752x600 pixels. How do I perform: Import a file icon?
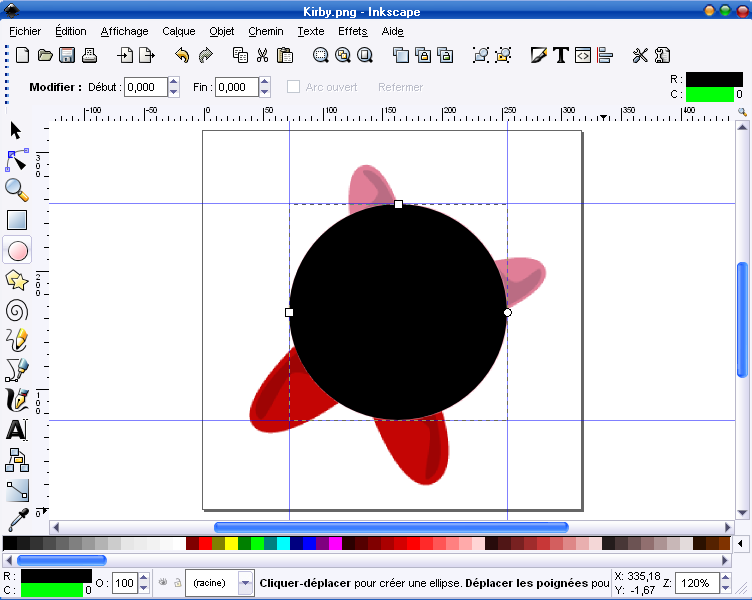pyautogui.click(x=125, y=55)
